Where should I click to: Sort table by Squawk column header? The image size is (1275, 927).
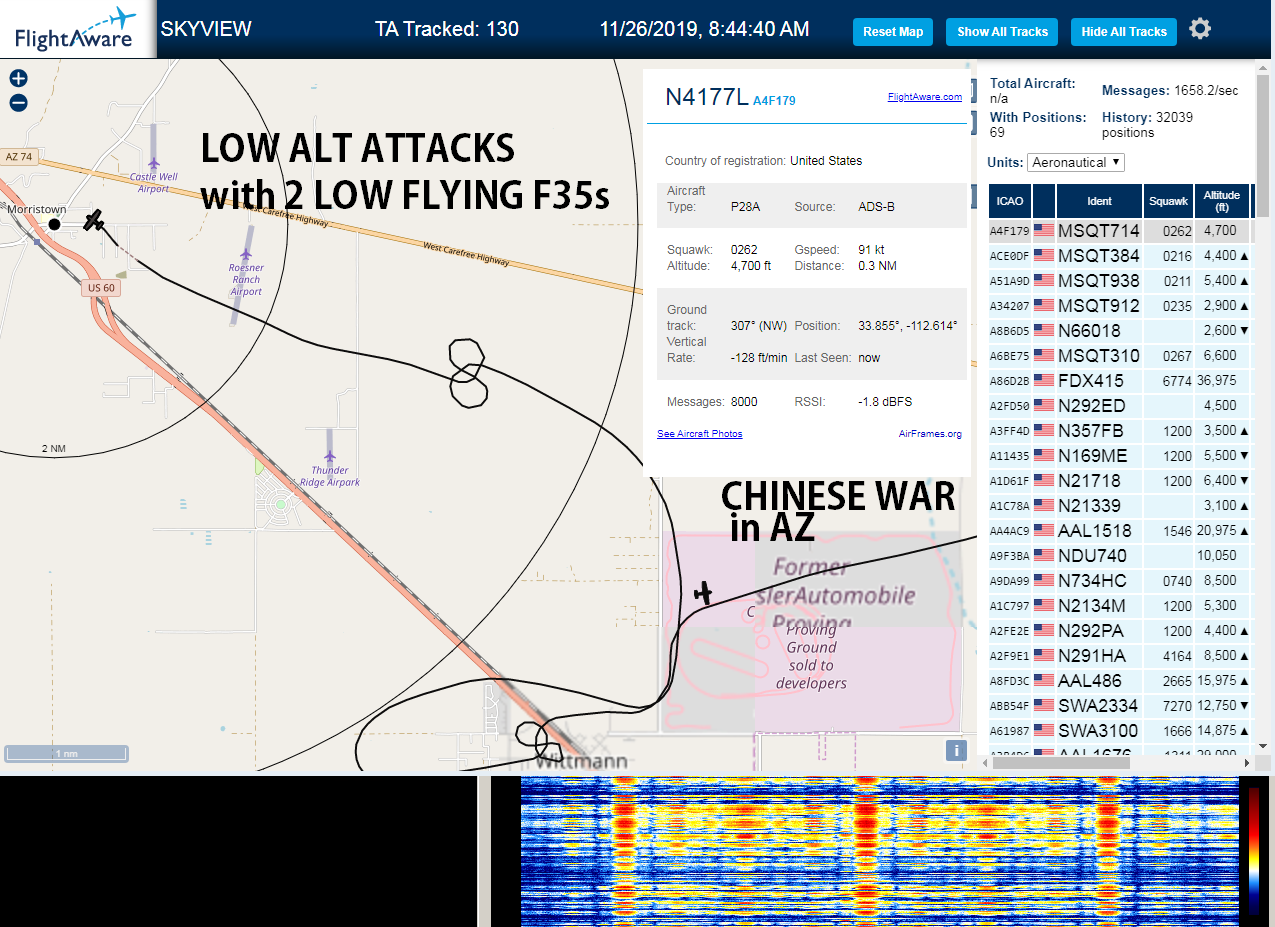(x=1168, y=201)
